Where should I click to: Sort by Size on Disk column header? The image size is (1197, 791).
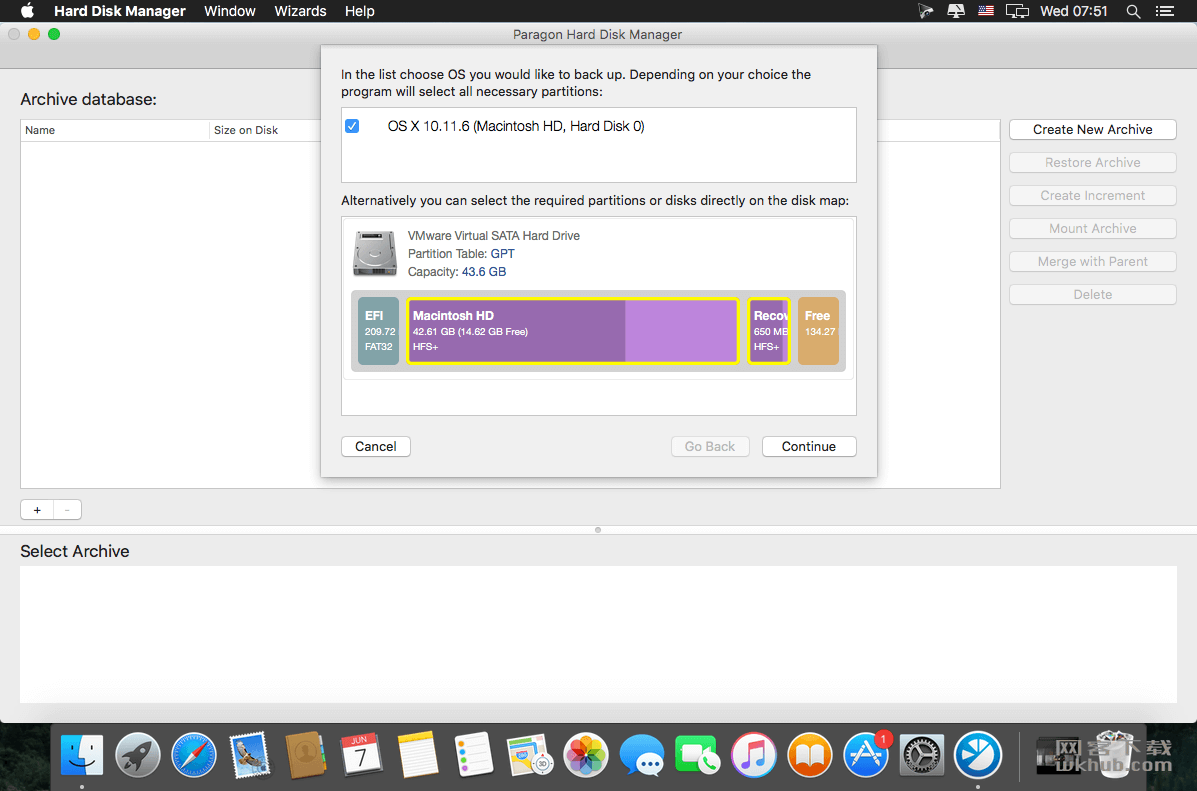[265, 130]
